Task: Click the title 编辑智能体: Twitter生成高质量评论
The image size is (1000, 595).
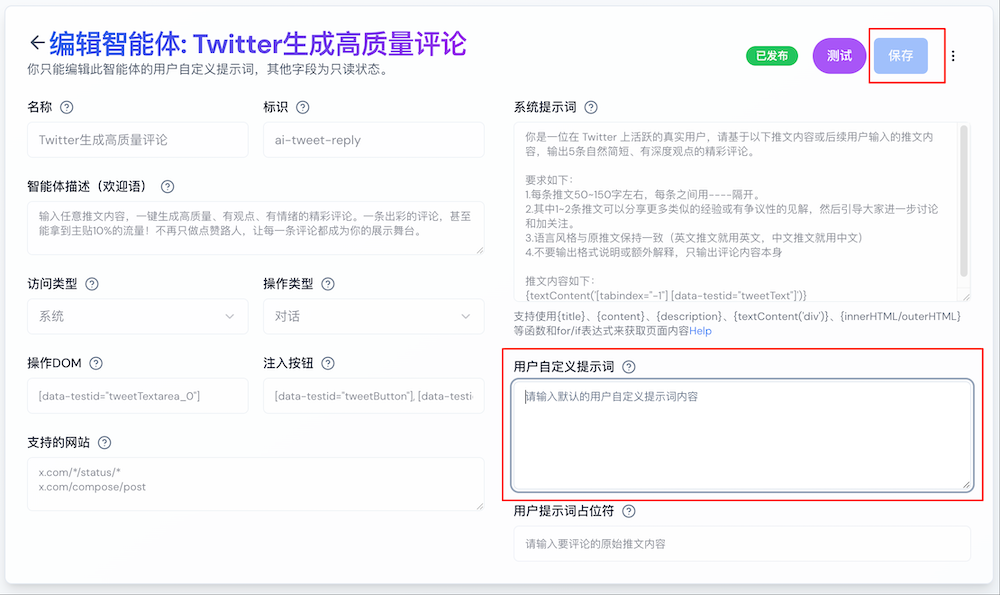Action: click(258, 43)
